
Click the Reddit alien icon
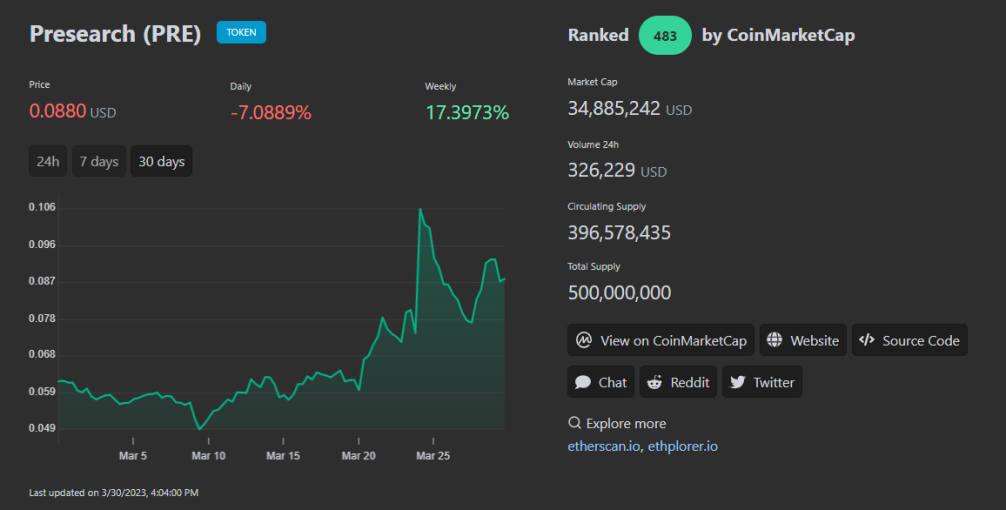pyautogui.click(x=654, y=382)
